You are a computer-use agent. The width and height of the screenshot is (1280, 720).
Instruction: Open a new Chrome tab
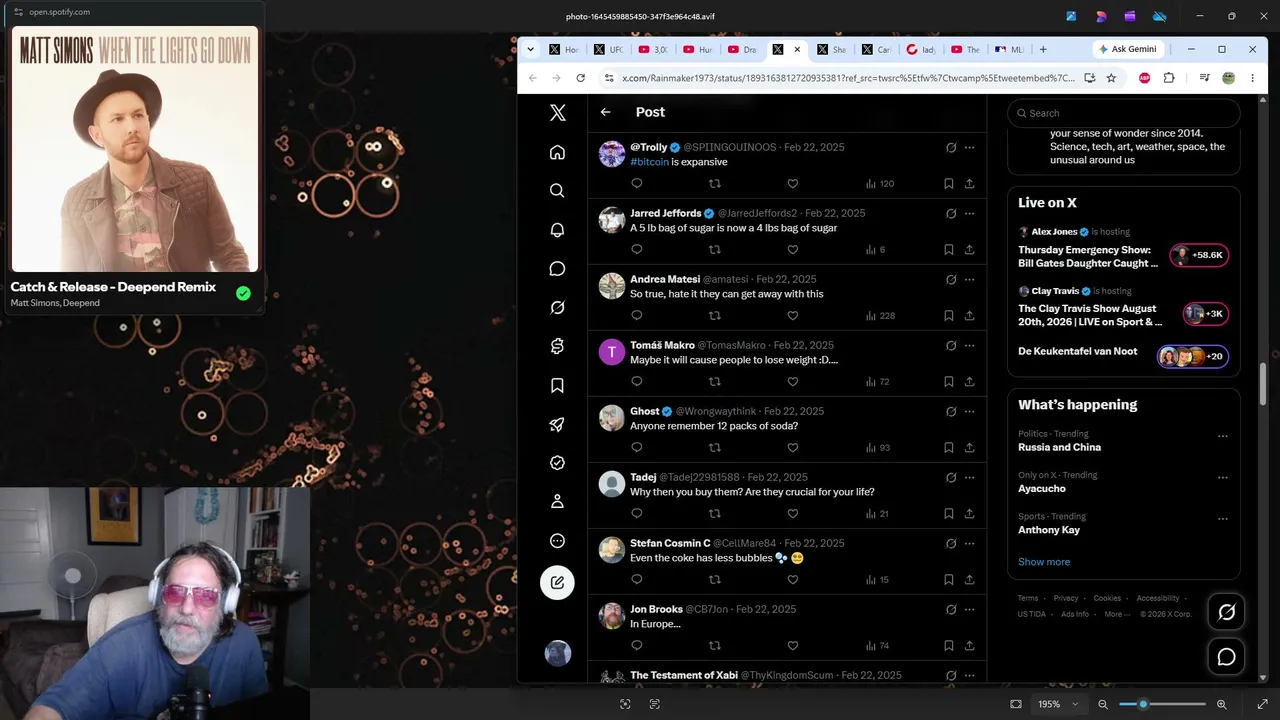tap(1043, 49)
